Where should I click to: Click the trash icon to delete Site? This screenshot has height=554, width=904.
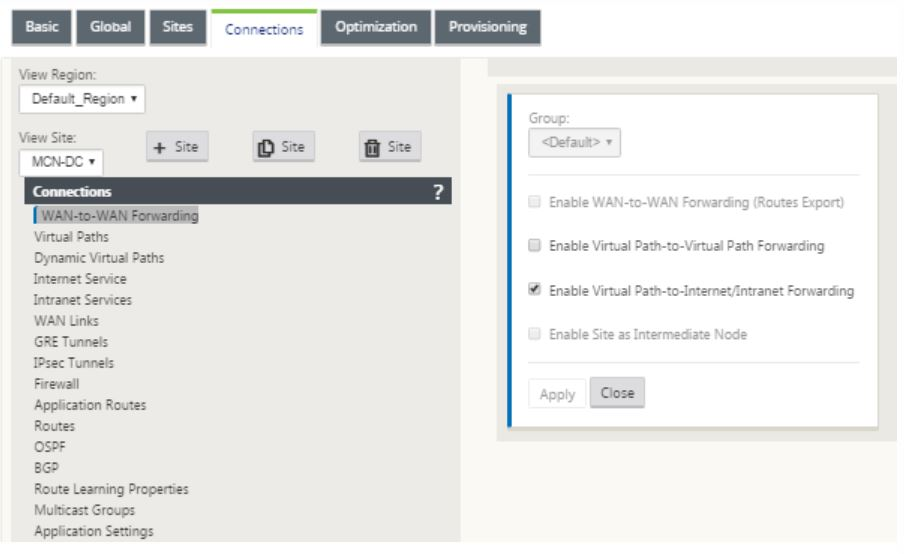click(372, 148)
